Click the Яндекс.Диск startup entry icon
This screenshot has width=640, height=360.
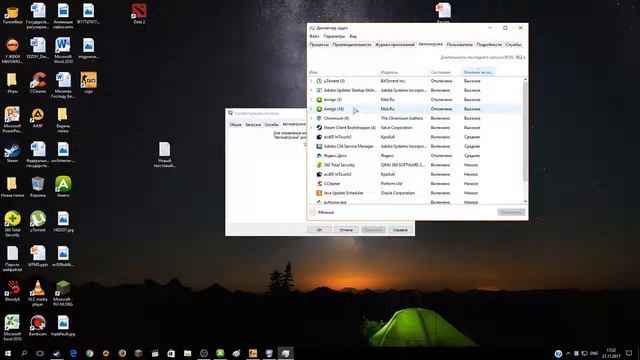[x=319, y=156]
